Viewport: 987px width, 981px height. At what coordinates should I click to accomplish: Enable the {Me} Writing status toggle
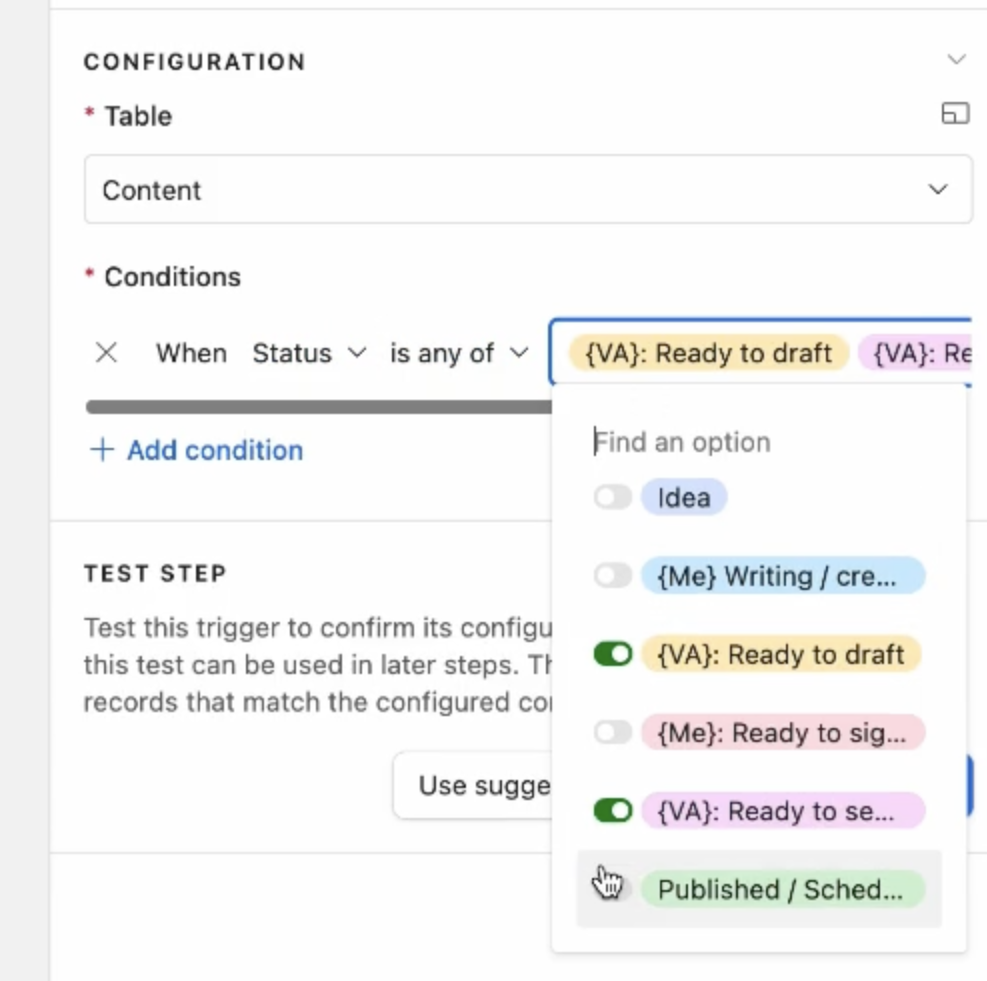click(x=613, y=575)
